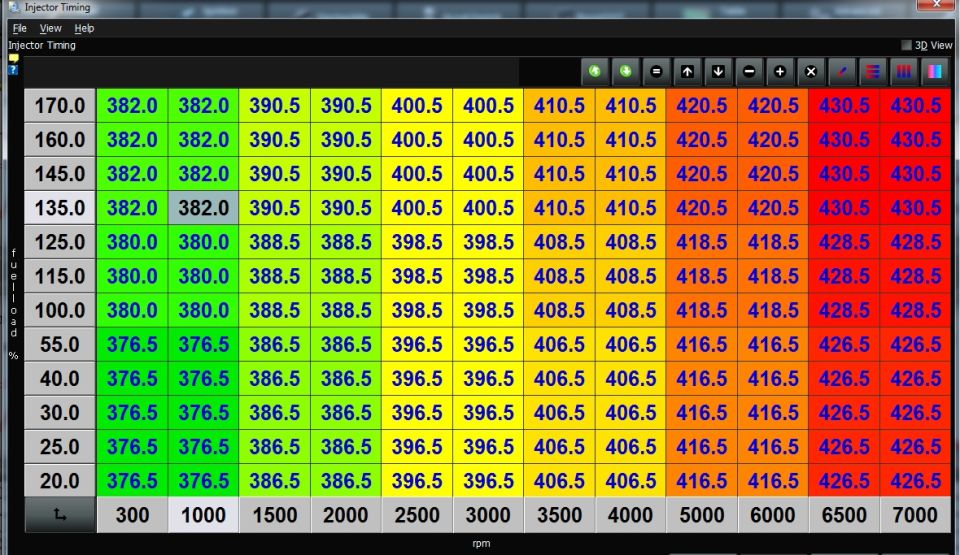This screenshot has height=555, width=960.
Task: Select the 300 rpm bin
Action: pyautogui.click(x=132, y=515)
